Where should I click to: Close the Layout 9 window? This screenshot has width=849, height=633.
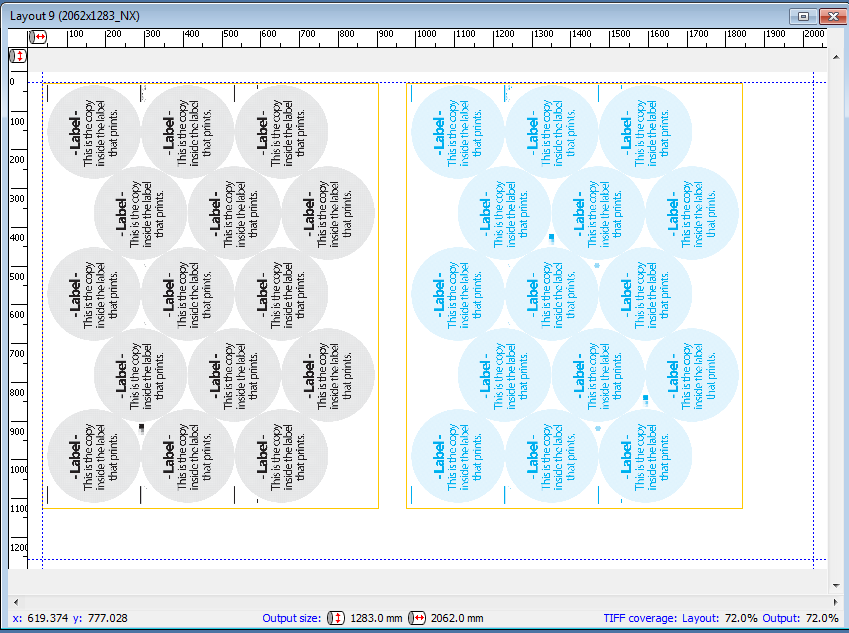(x=831, y=16)
